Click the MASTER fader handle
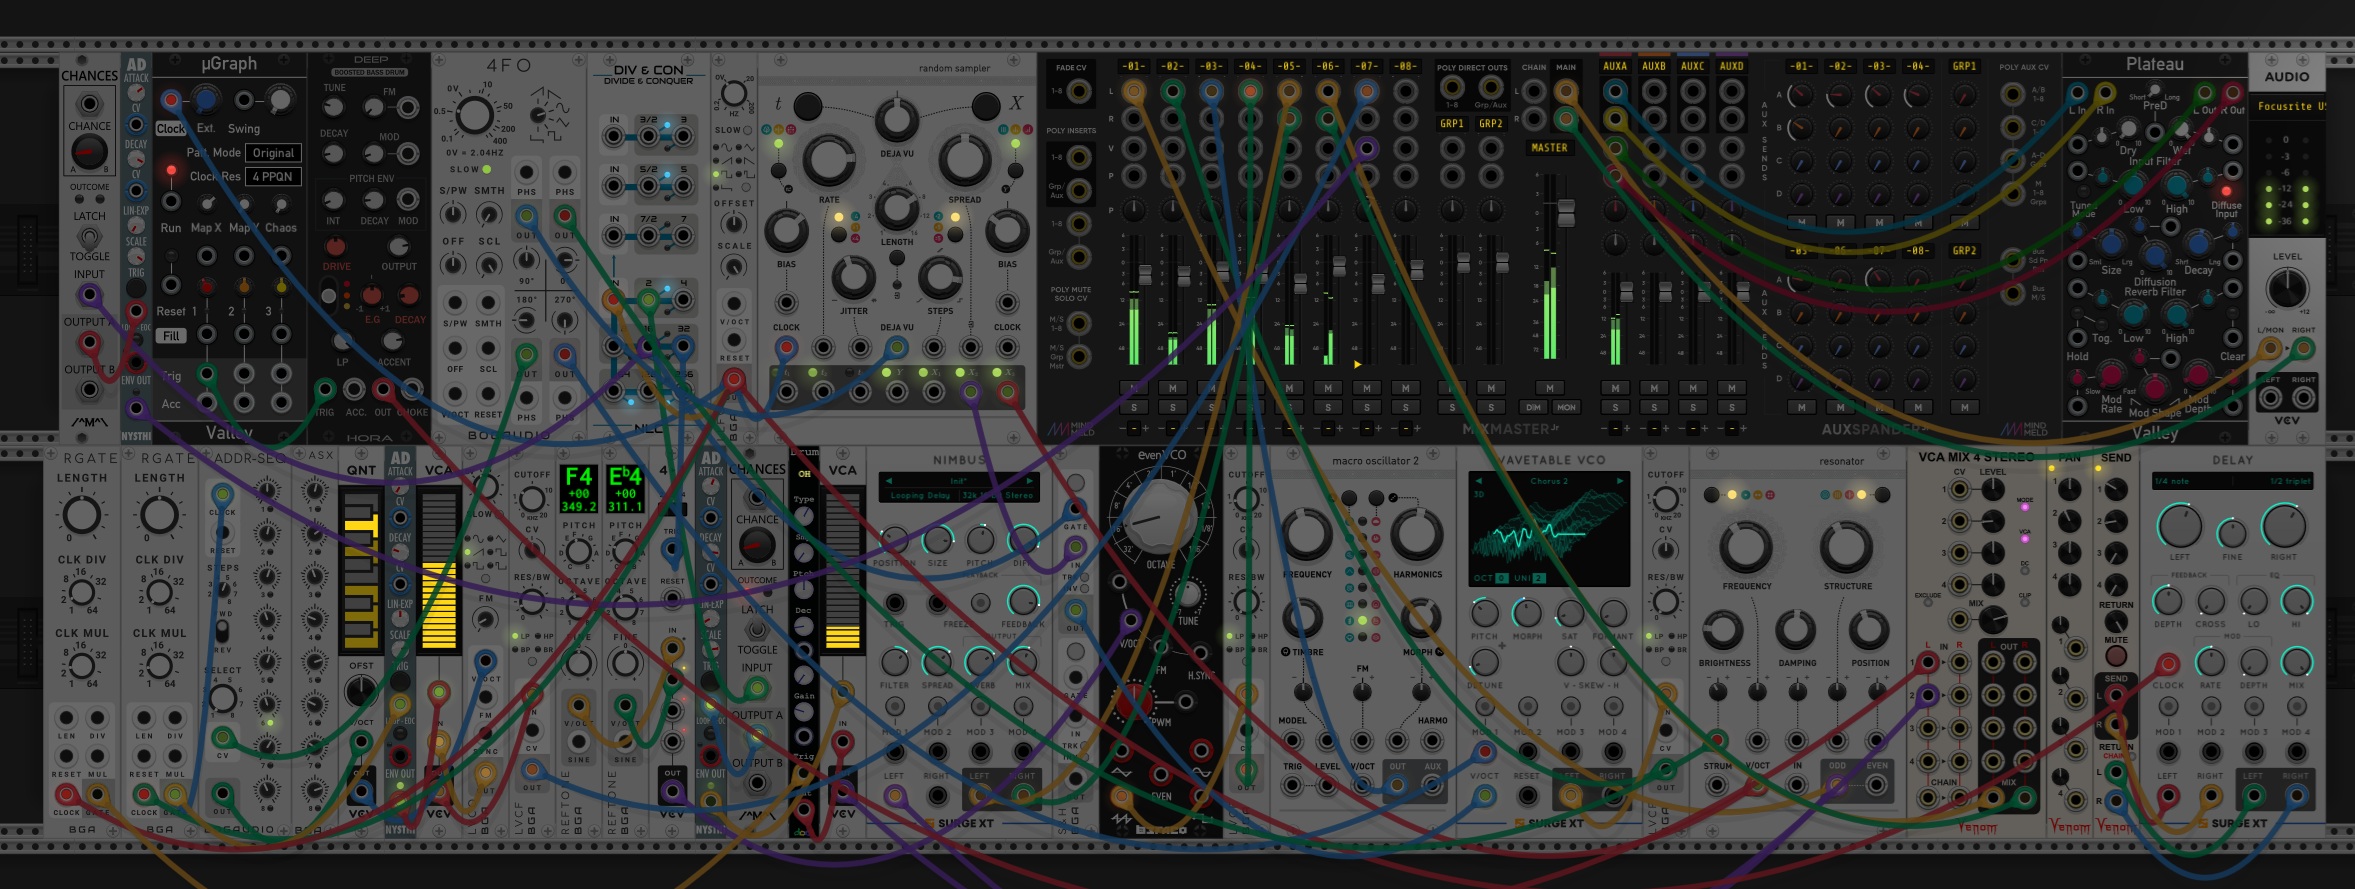Viewport: 2355px width, 889px height. (1566, 212)
